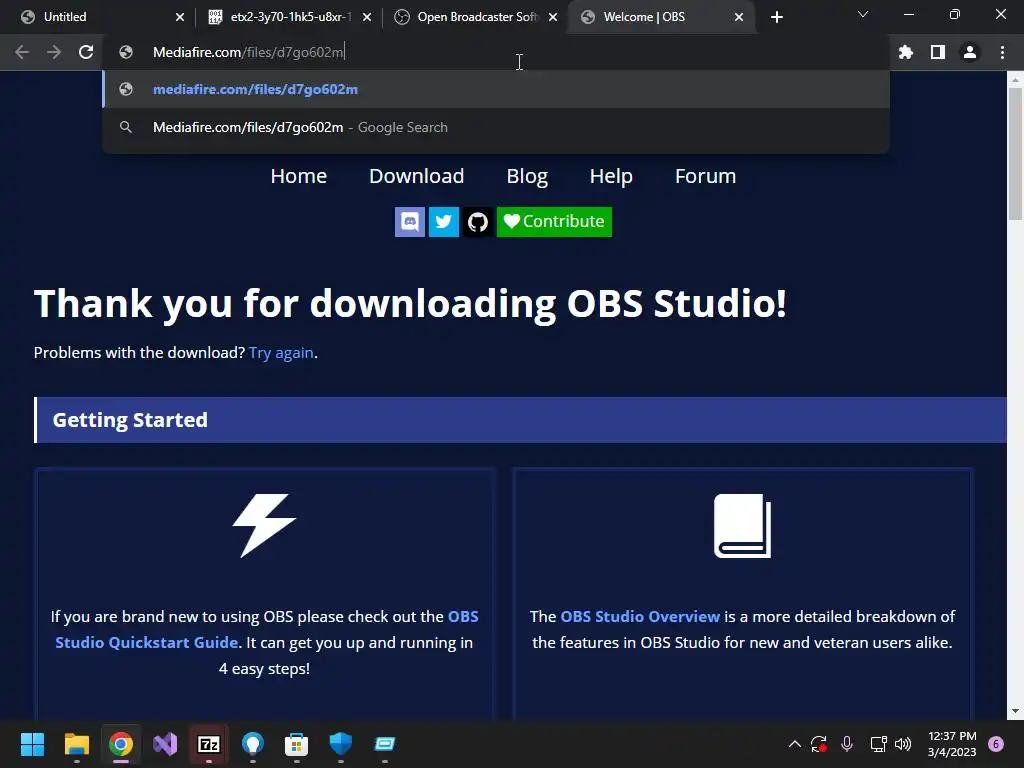Viewport: 1024px width, 768px height.
Task: Click the green Contribute button
Action: [x=554, y=222]
